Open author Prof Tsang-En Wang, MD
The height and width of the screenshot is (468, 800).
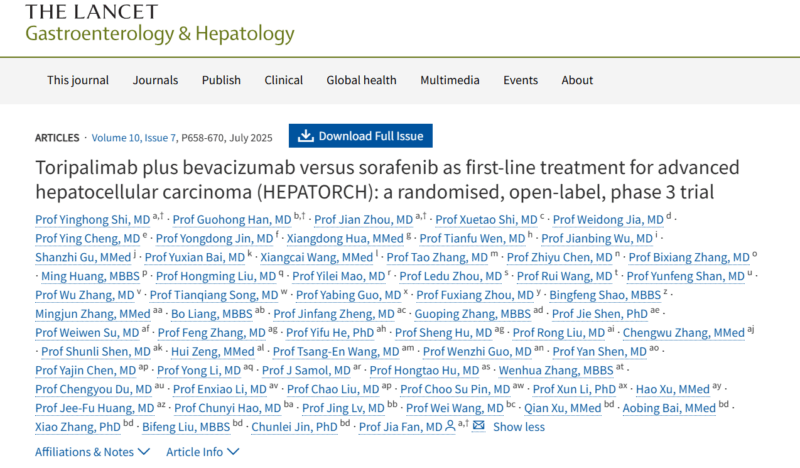click(x=336, y=352)
